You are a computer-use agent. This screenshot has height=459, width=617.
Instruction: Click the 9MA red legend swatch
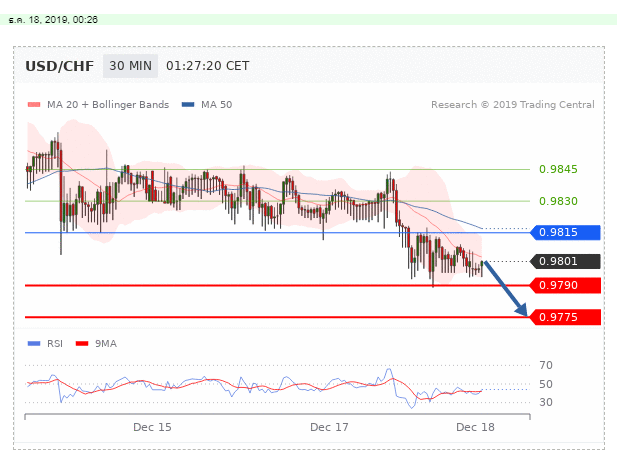(x=82, y=344)
